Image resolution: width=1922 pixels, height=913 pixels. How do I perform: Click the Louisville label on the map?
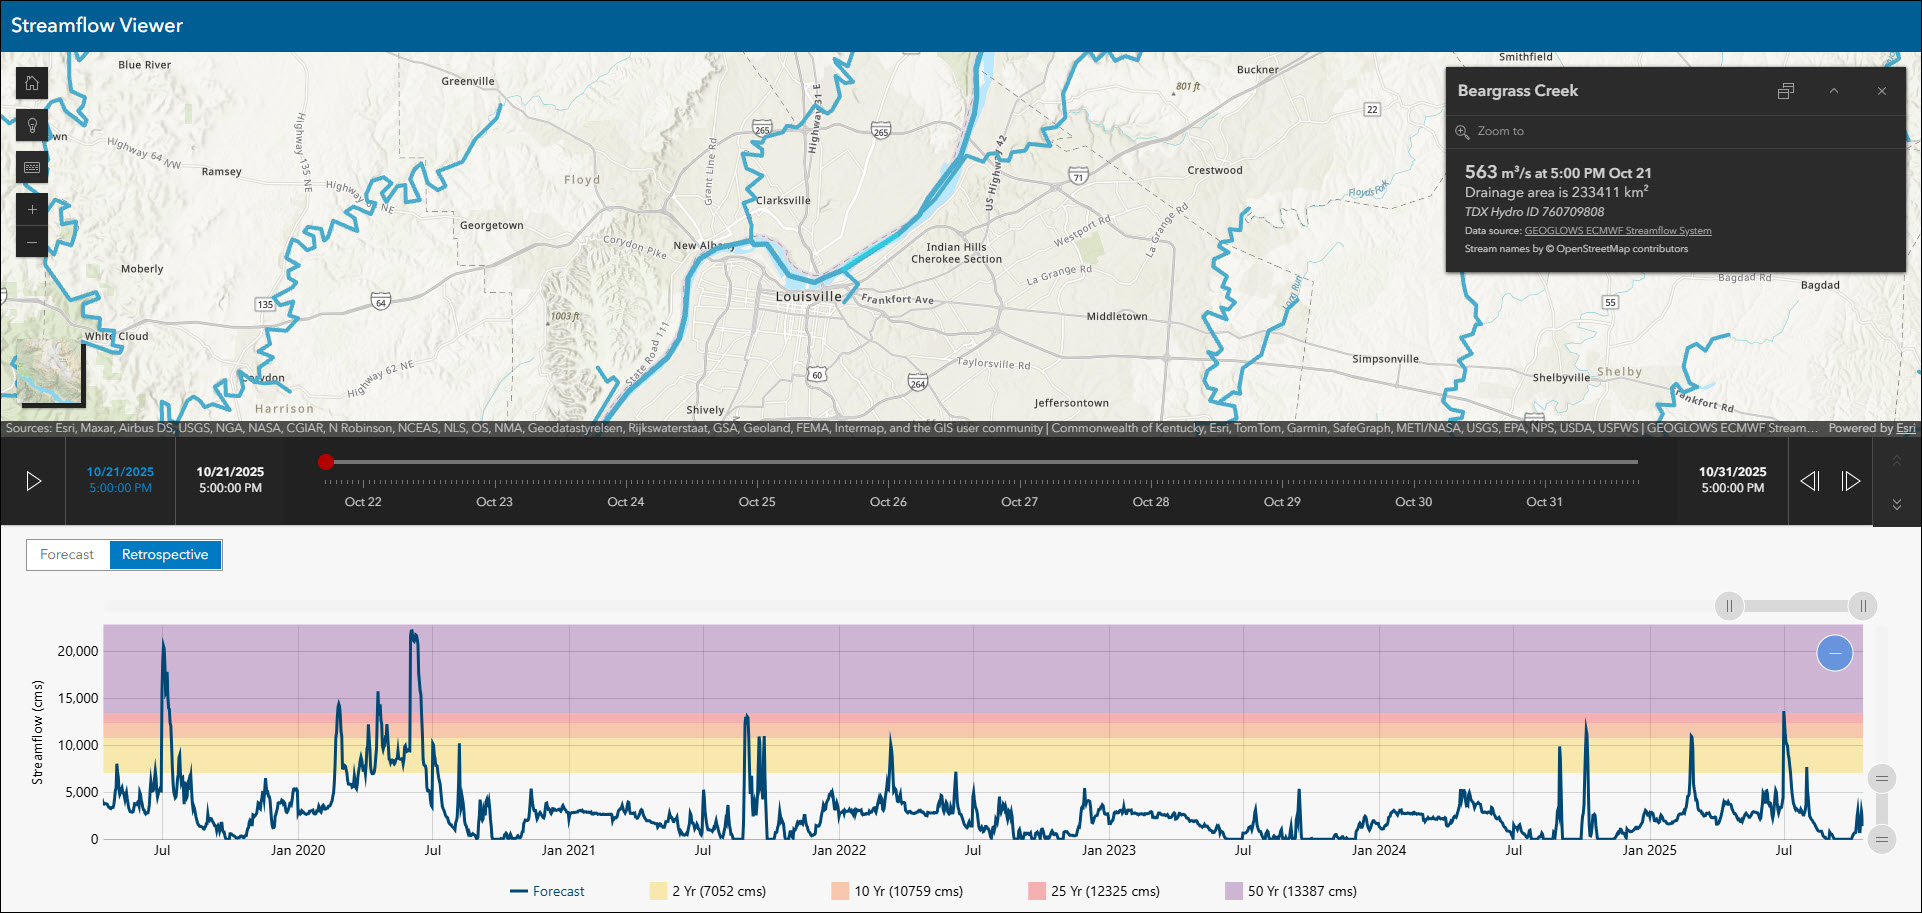coord(809,297)
